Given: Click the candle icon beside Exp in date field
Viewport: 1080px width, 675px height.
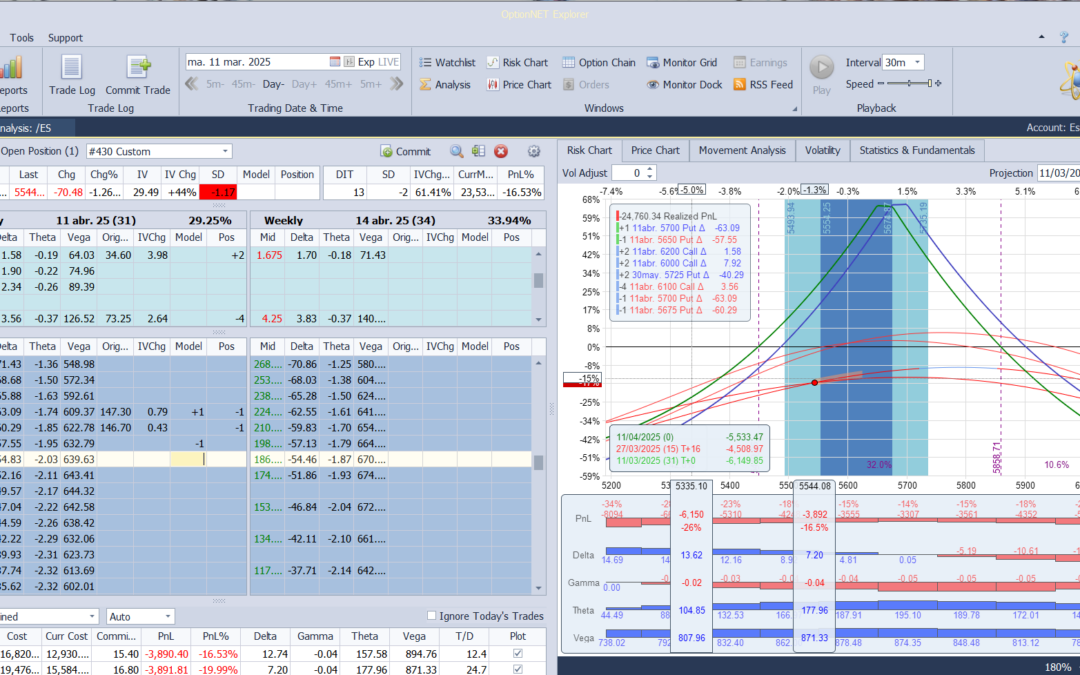Looking at the screenshot, I should tap(349, 62).
